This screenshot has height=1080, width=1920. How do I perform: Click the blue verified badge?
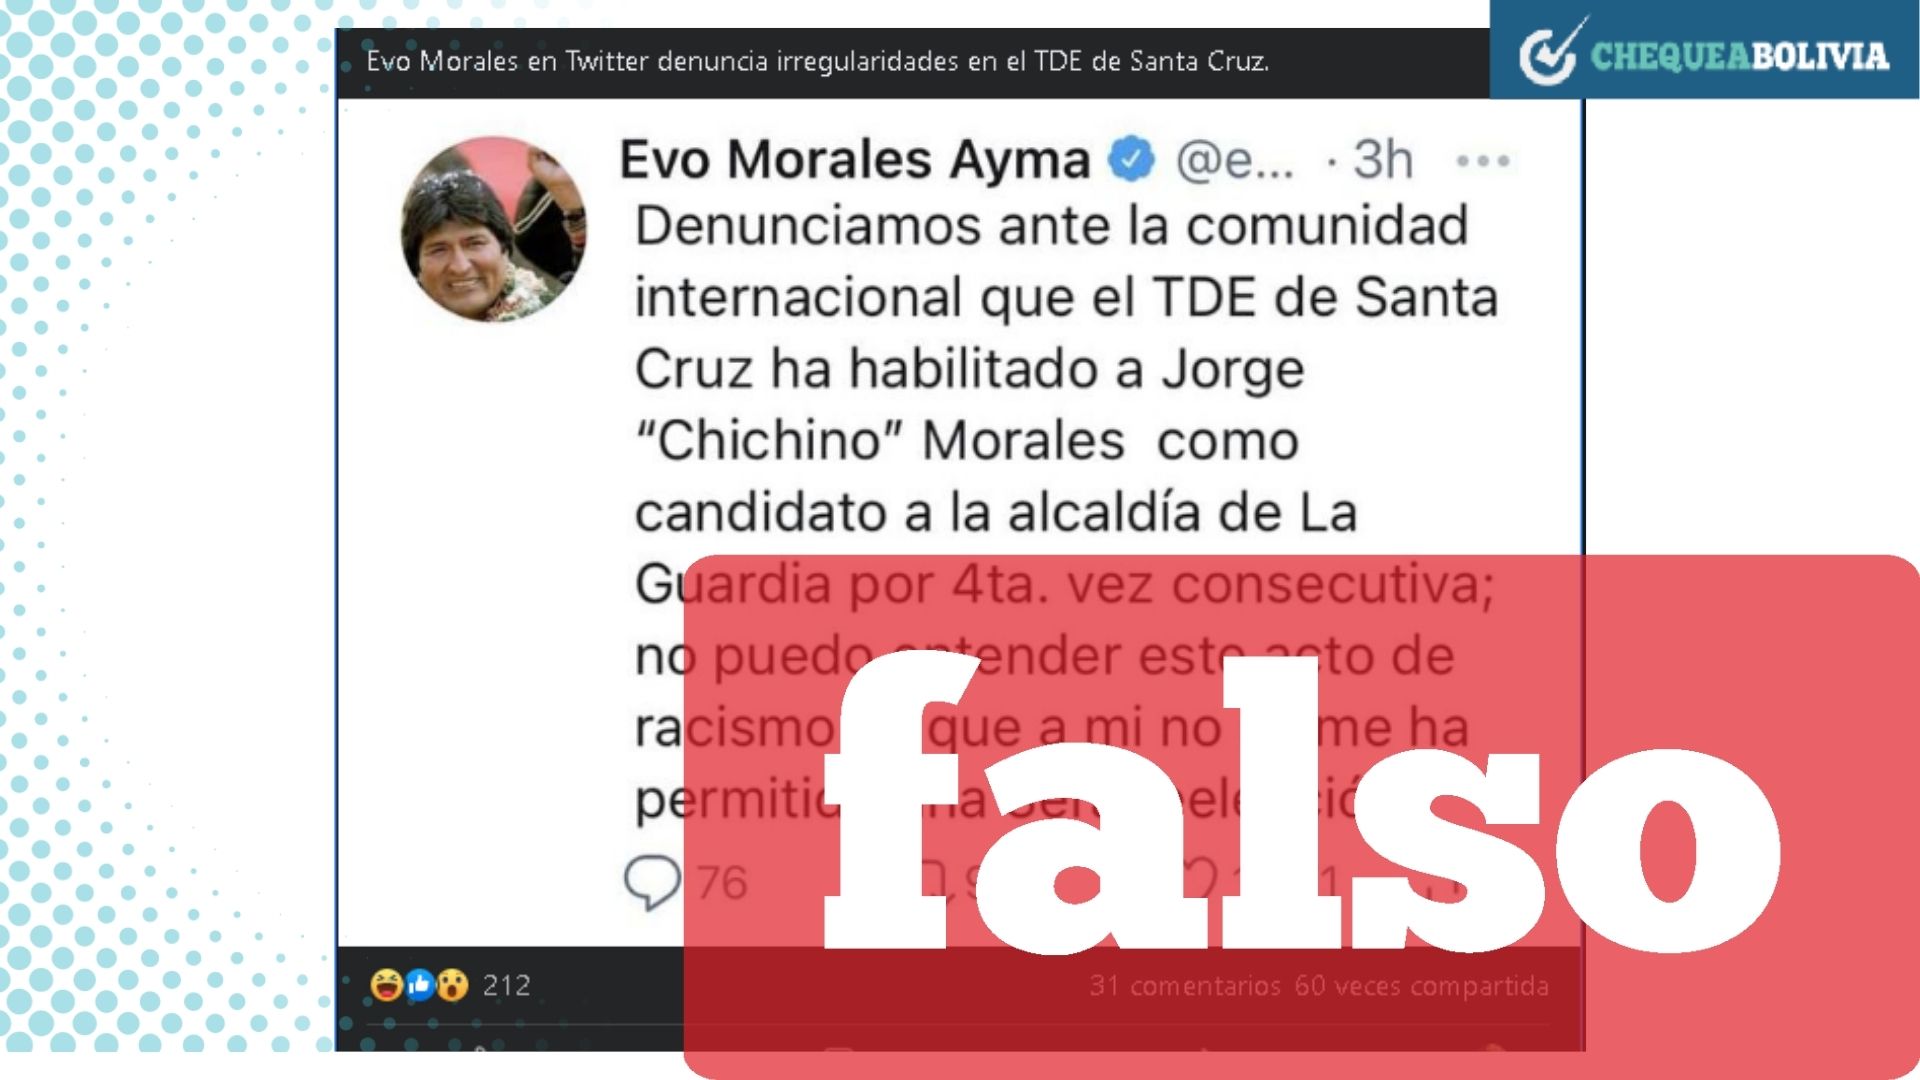(1131, 159)
